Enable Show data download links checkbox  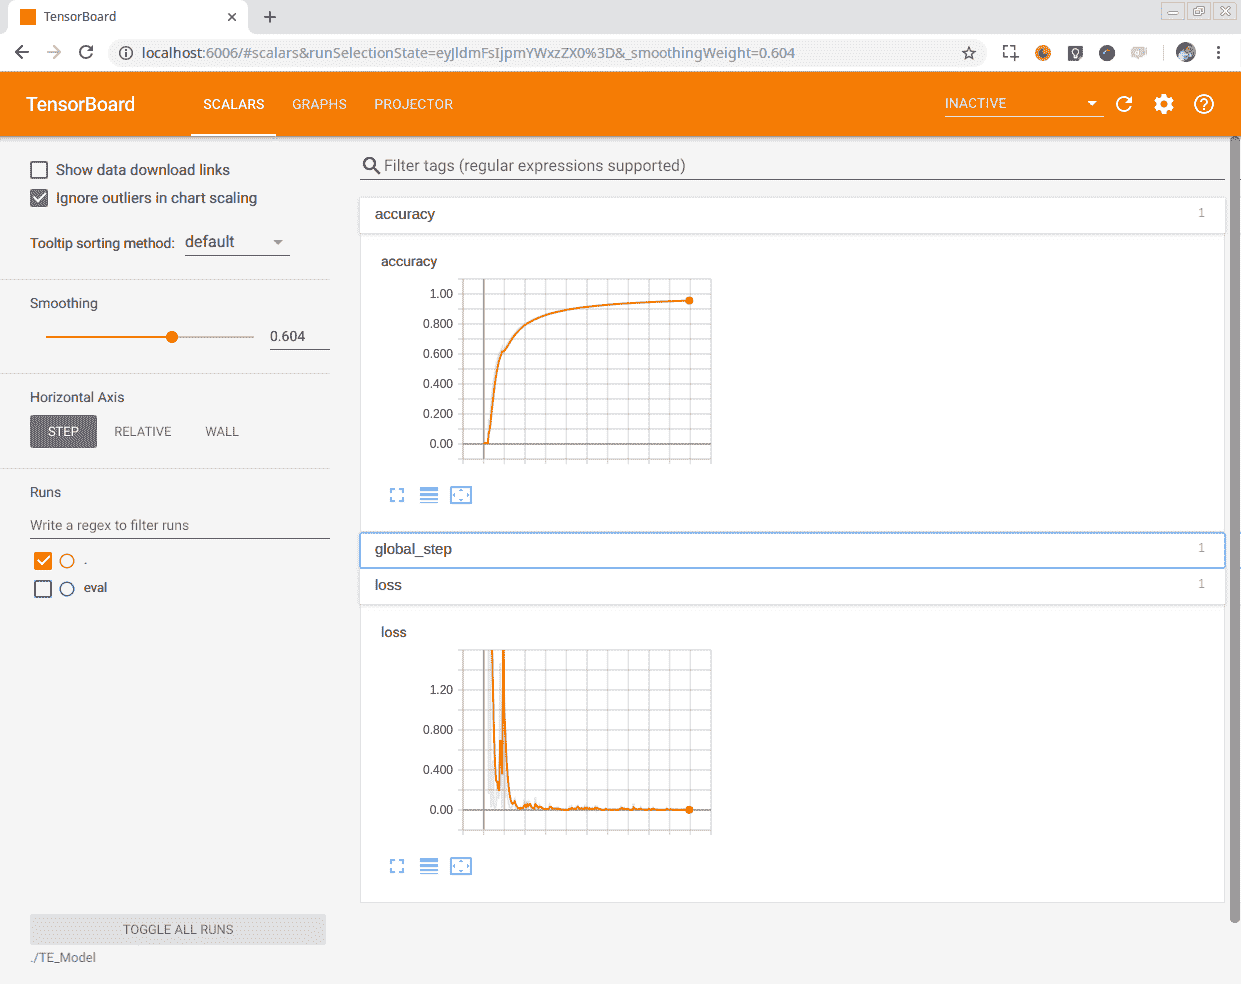pyautogui.click(x=39, y=170)
